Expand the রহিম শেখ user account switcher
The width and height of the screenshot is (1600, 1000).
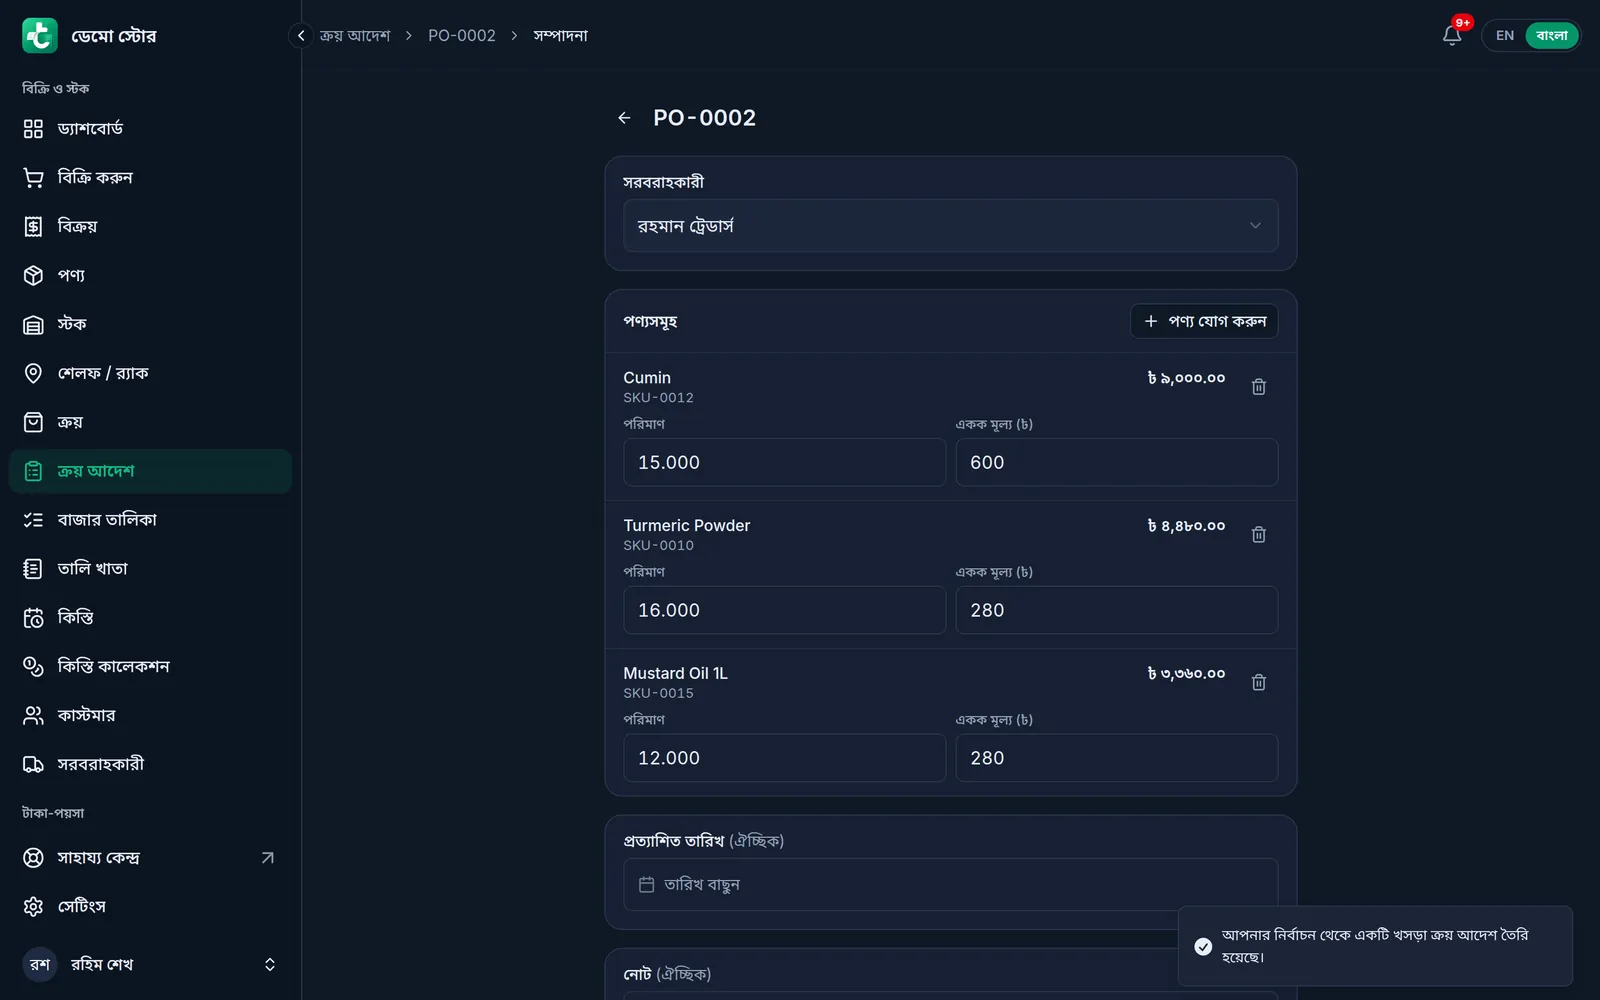coord(150,964)
